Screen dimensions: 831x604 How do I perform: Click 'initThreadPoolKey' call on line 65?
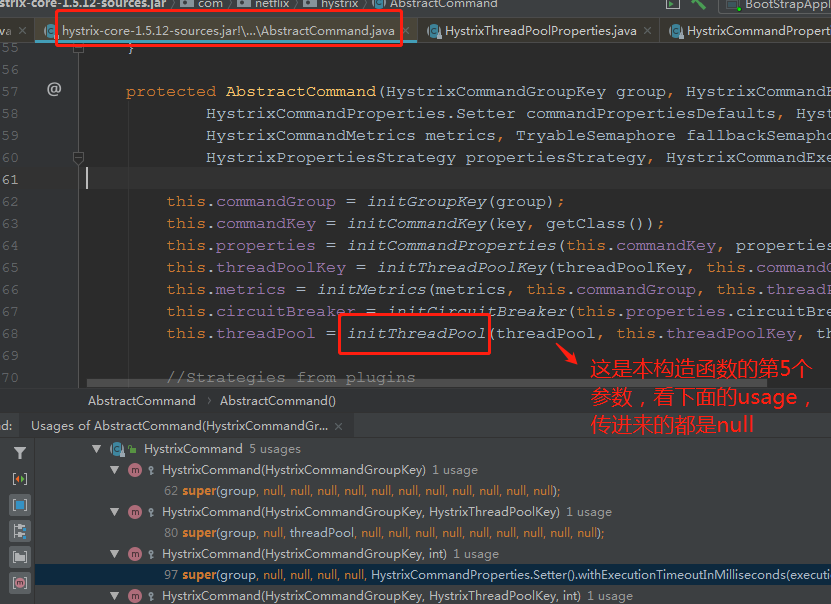[x=462, y=268]
